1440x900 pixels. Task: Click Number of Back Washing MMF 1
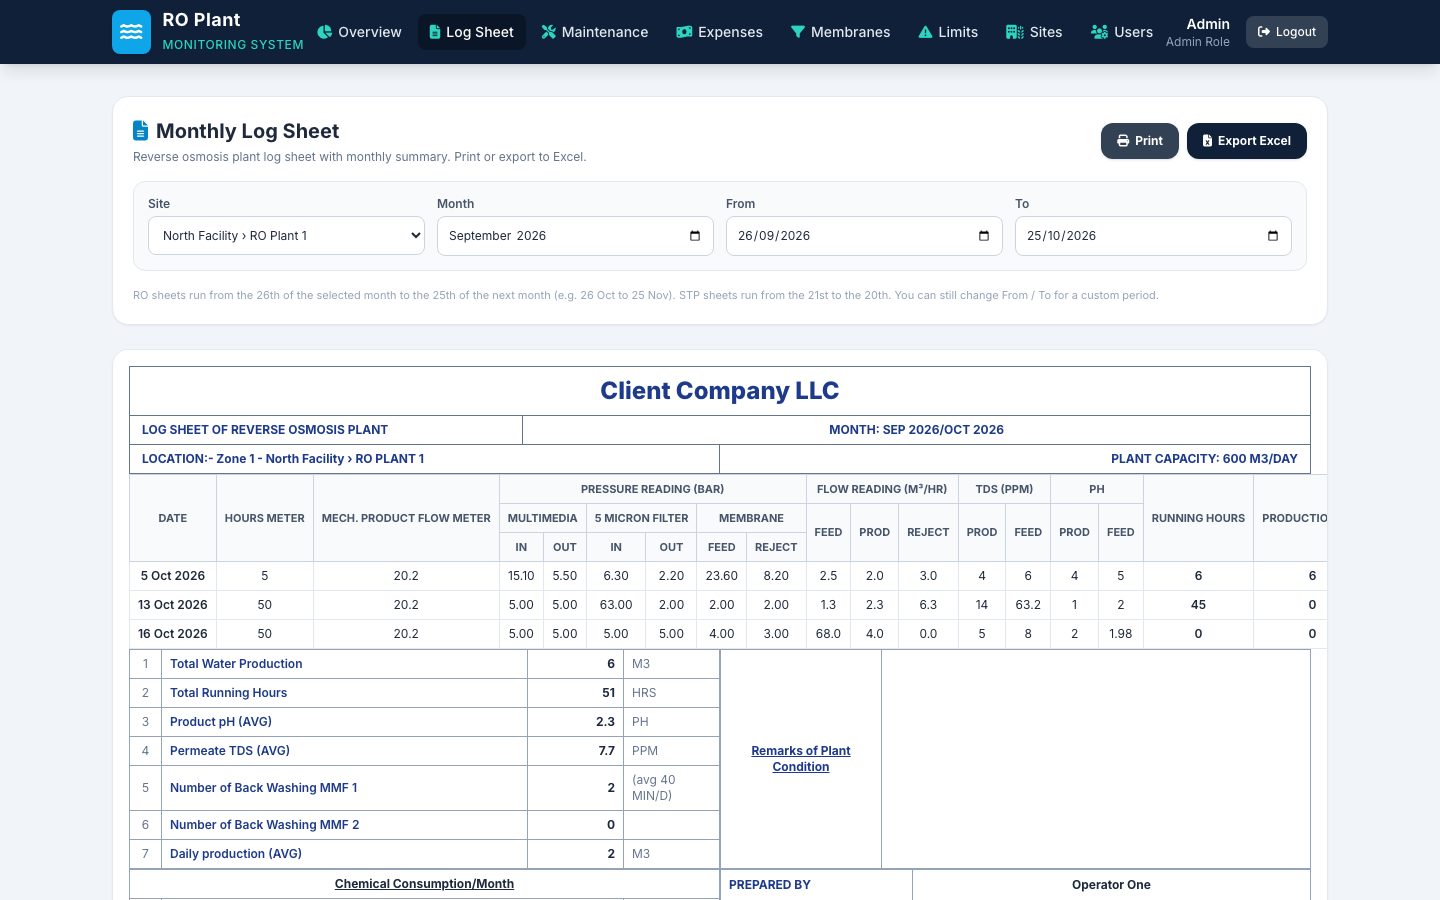coord(264,788)
